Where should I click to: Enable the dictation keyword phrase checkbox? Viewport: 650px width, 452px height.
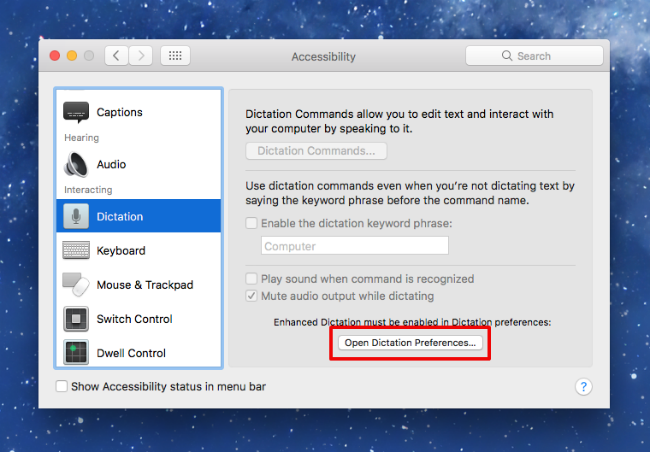click(251, 223)
